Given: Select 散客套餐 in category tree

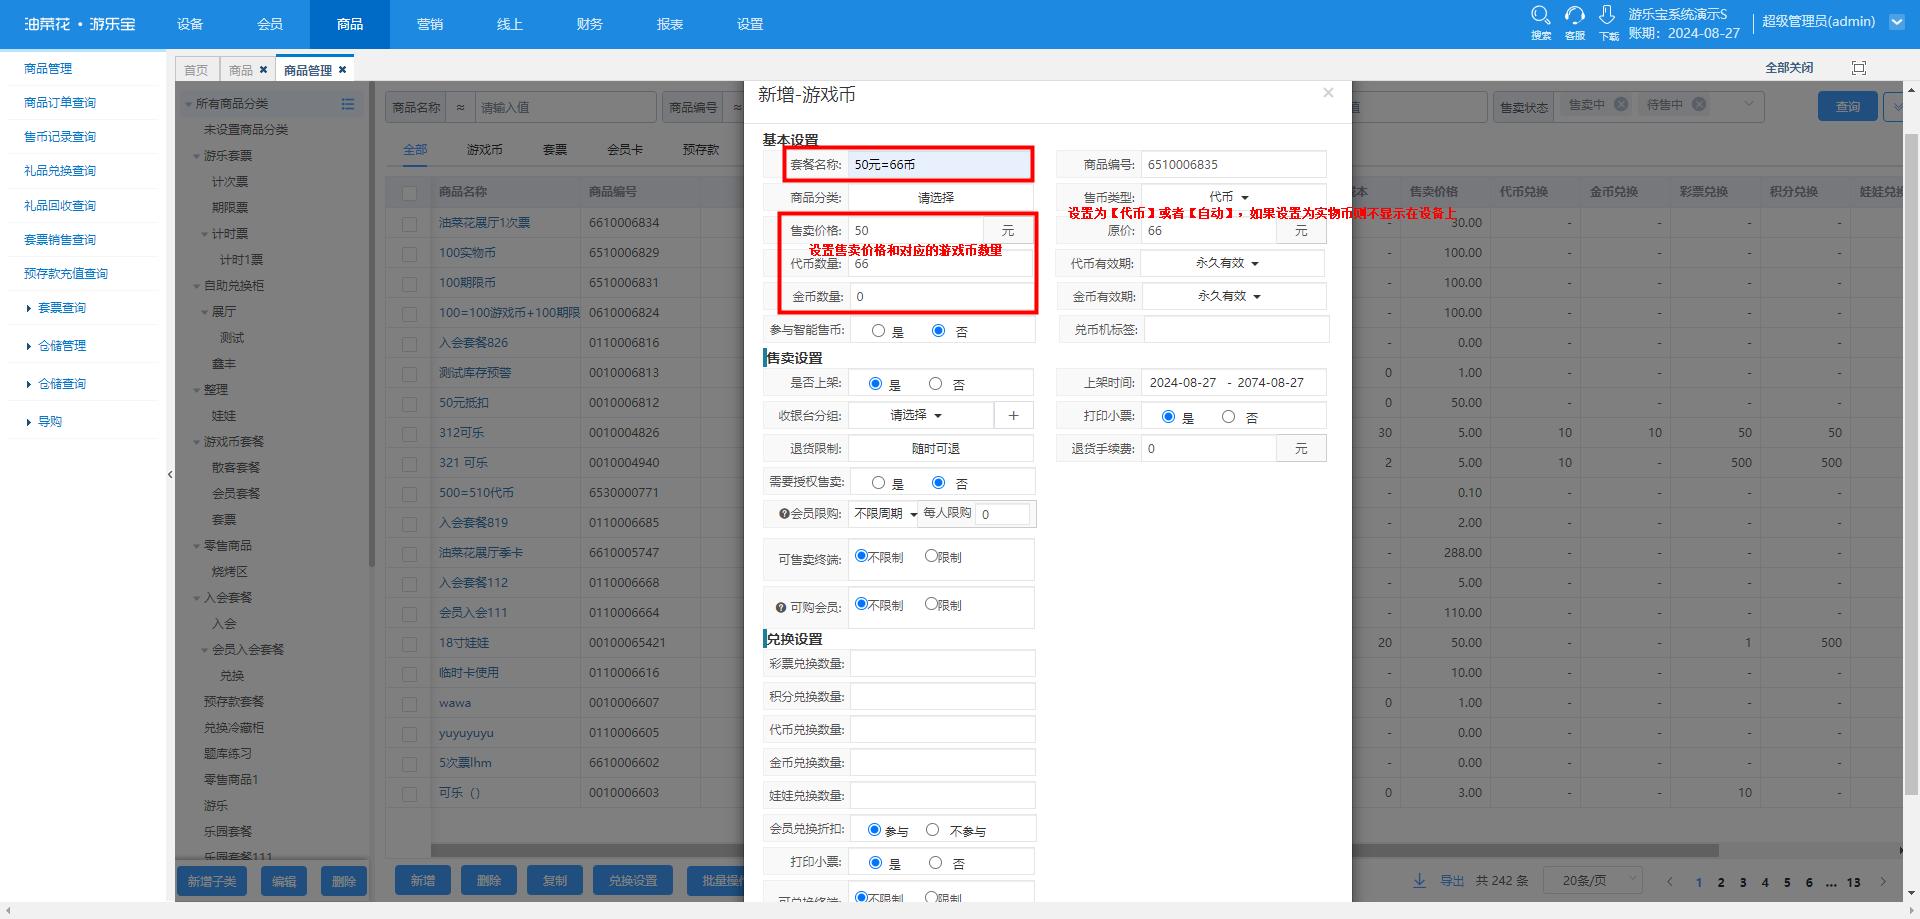Looking at the screenshot, I should click(236, 468).
